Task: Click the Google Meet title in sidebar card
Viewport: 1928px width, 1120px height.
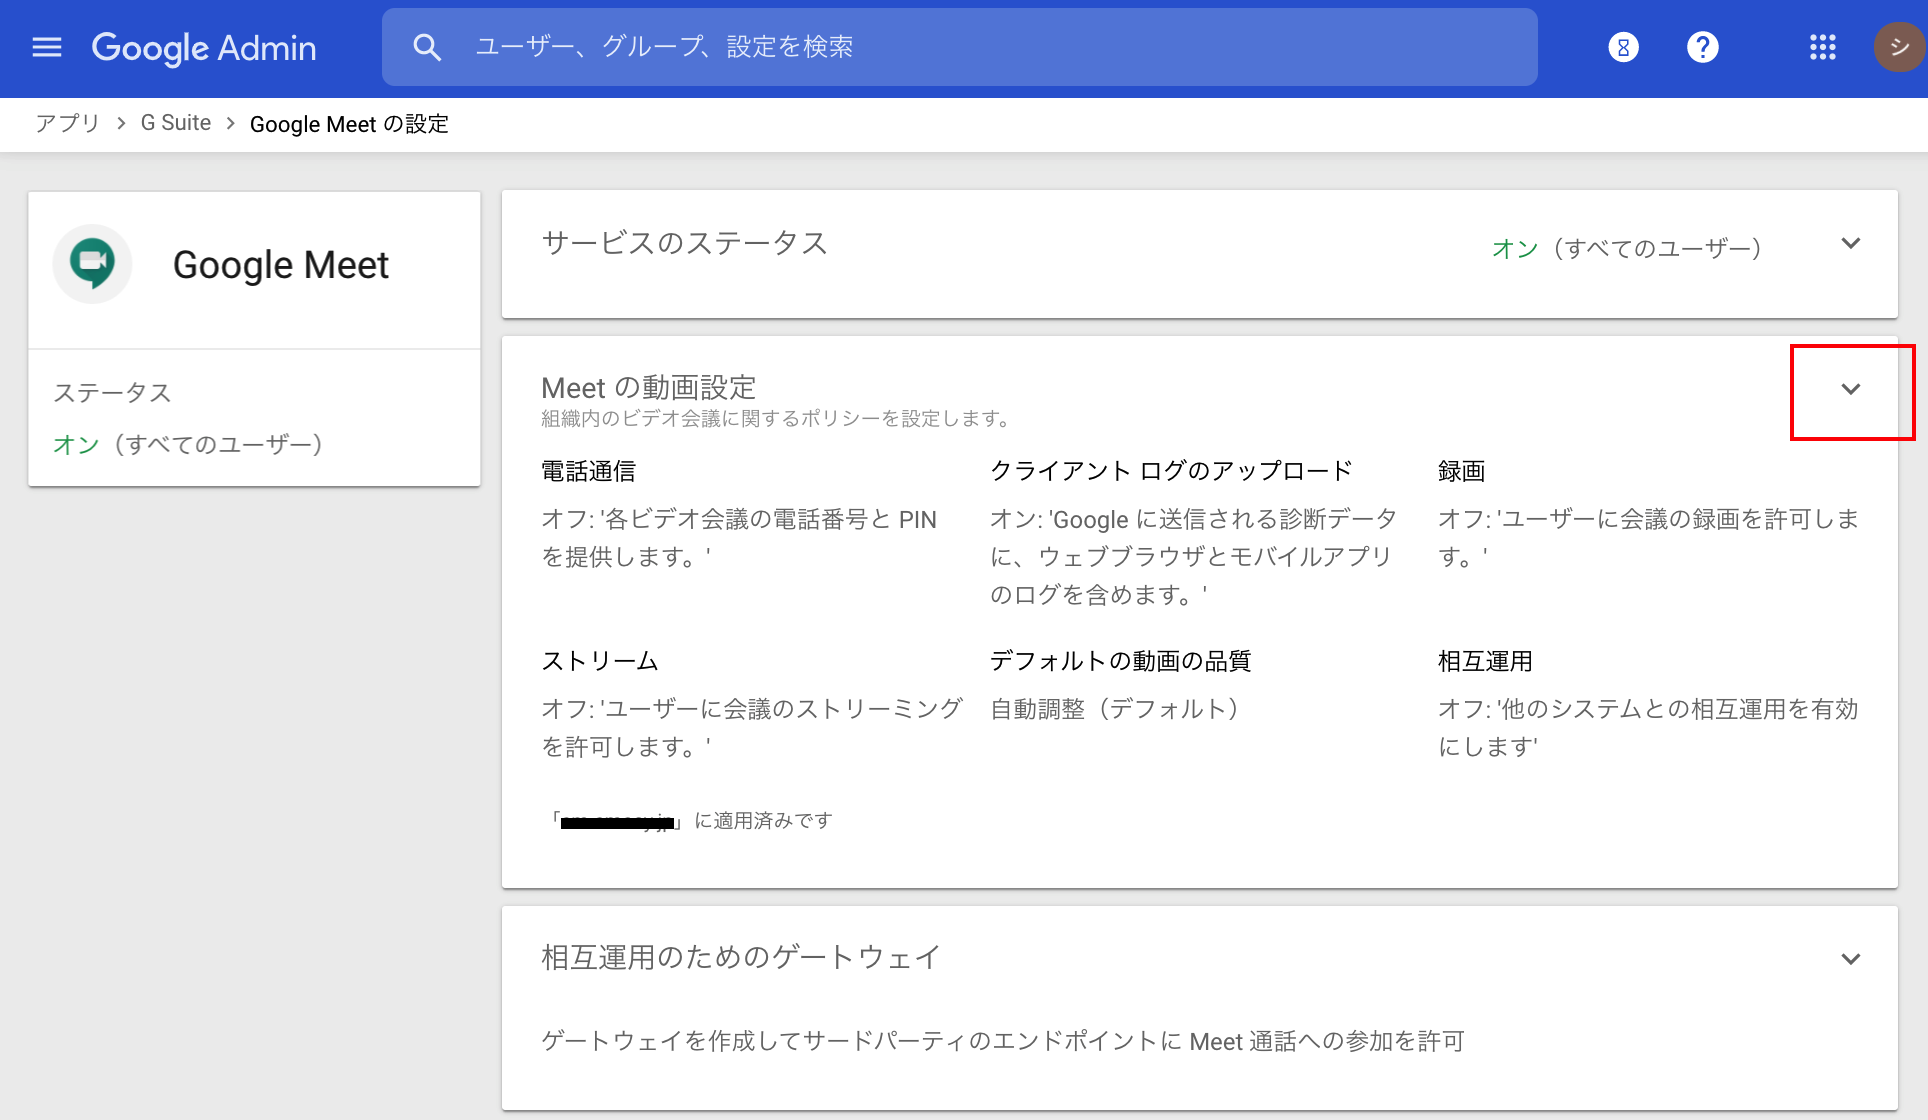Action: point(281,265)
